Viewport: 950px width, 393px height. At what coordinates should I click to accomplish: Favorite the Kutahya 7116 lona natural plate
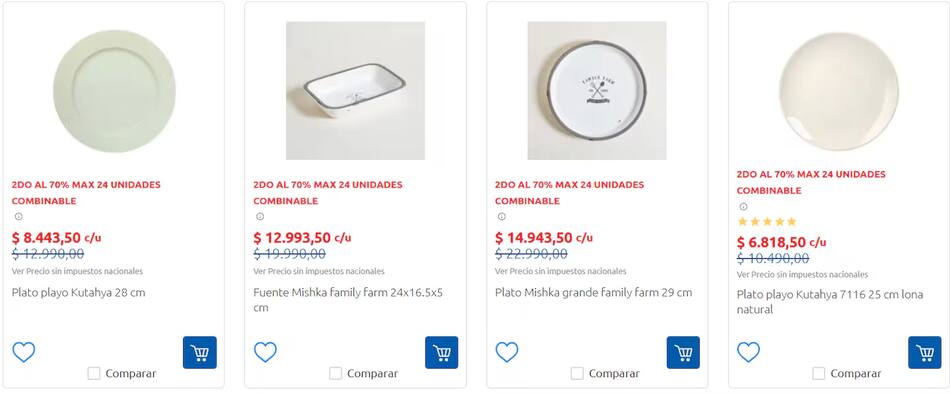pos(748,352)
